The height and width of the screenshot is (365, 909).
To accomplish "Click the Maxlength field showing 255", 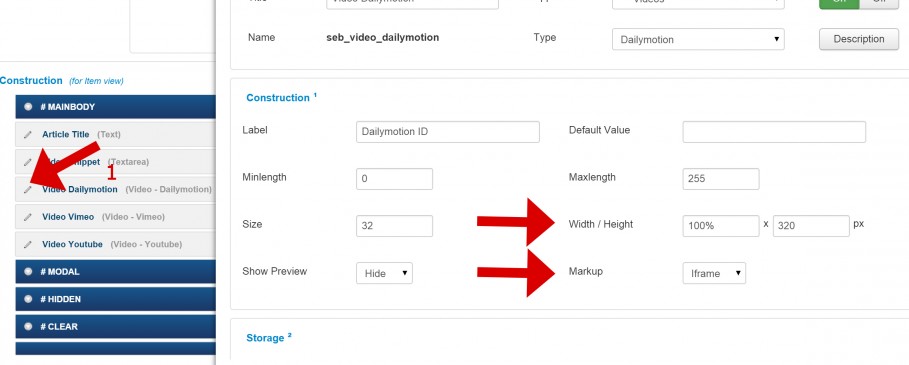I will click(721, 178).
